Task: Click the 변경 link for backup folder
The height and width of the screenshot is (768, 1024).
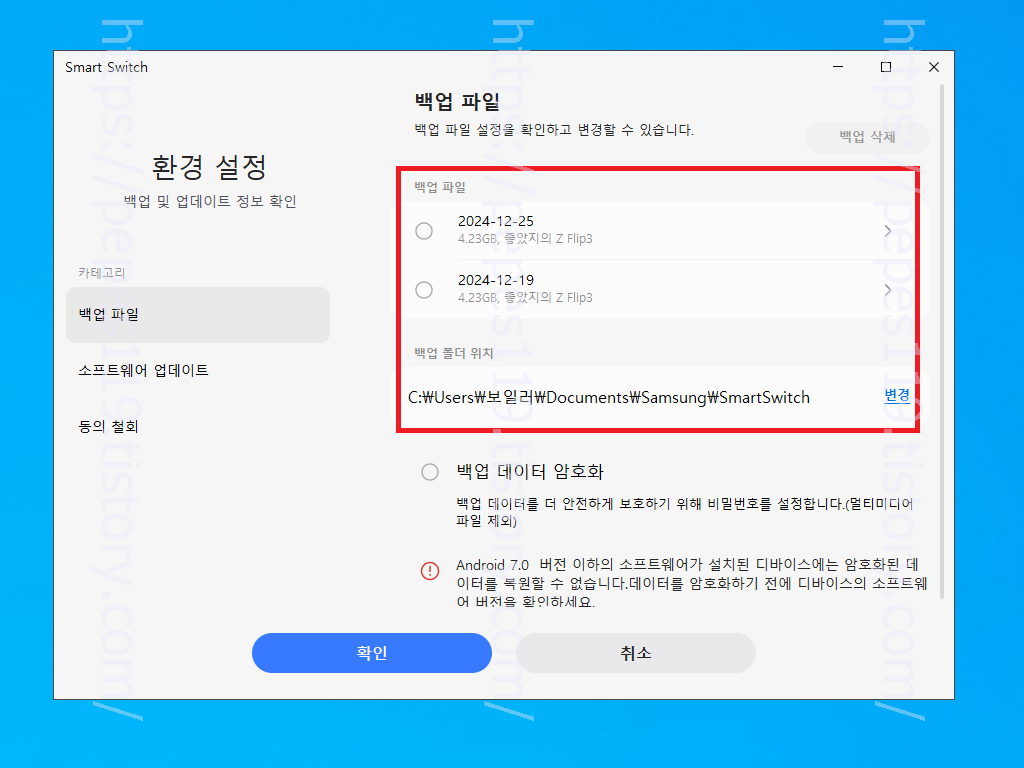Action: 897,396
